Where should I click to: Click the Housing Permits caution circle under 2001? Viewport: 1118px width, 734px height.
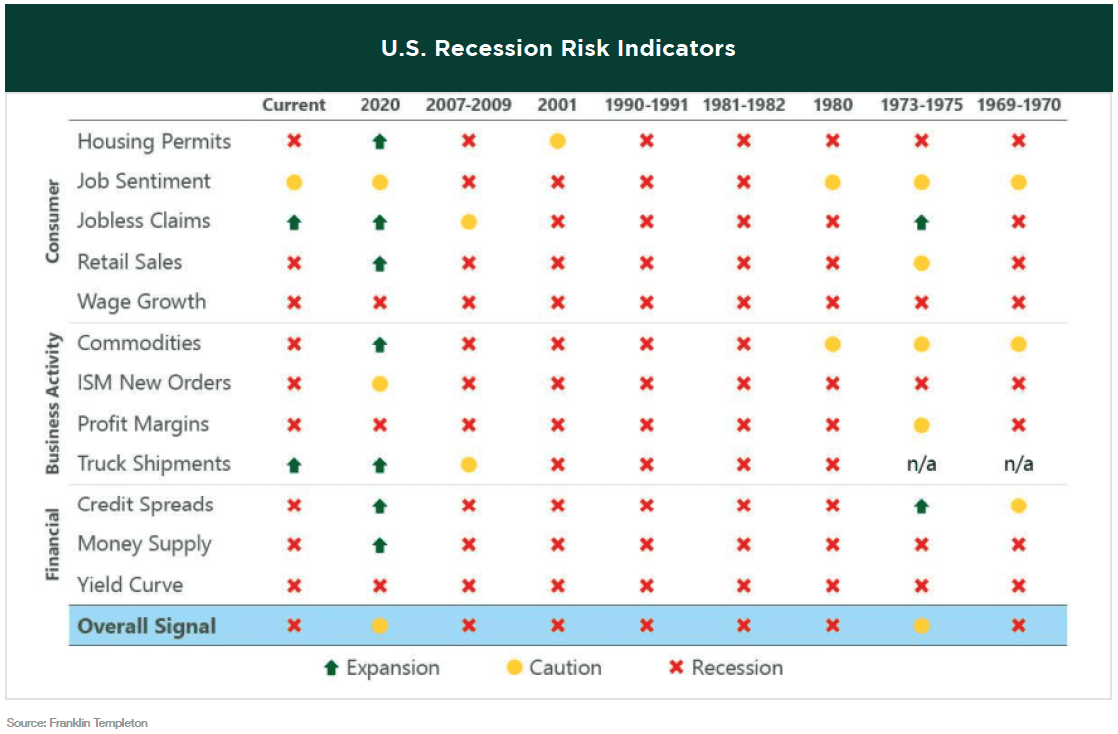tap(558, 141)
